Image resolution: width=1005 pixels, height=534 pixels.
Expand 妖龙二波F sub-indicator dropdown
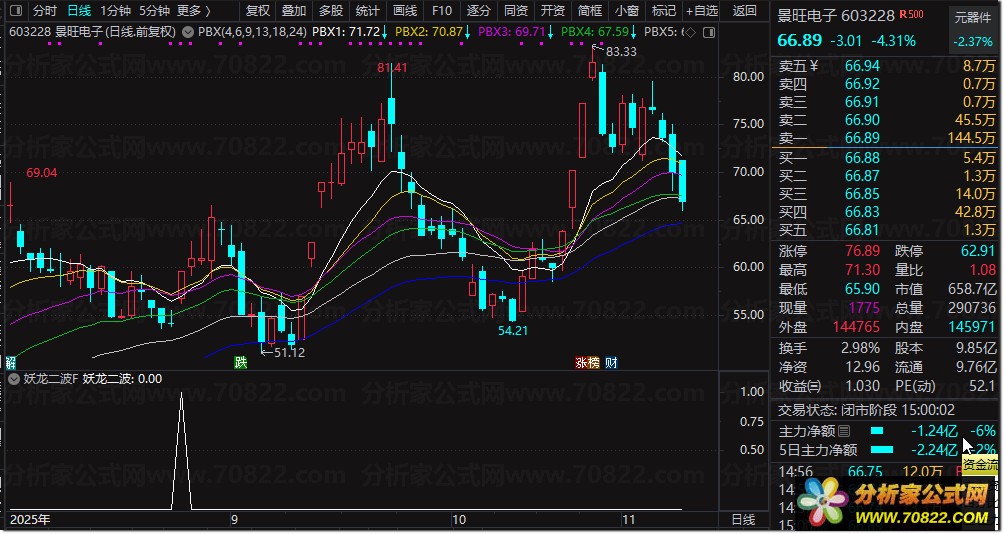point(13,379)
